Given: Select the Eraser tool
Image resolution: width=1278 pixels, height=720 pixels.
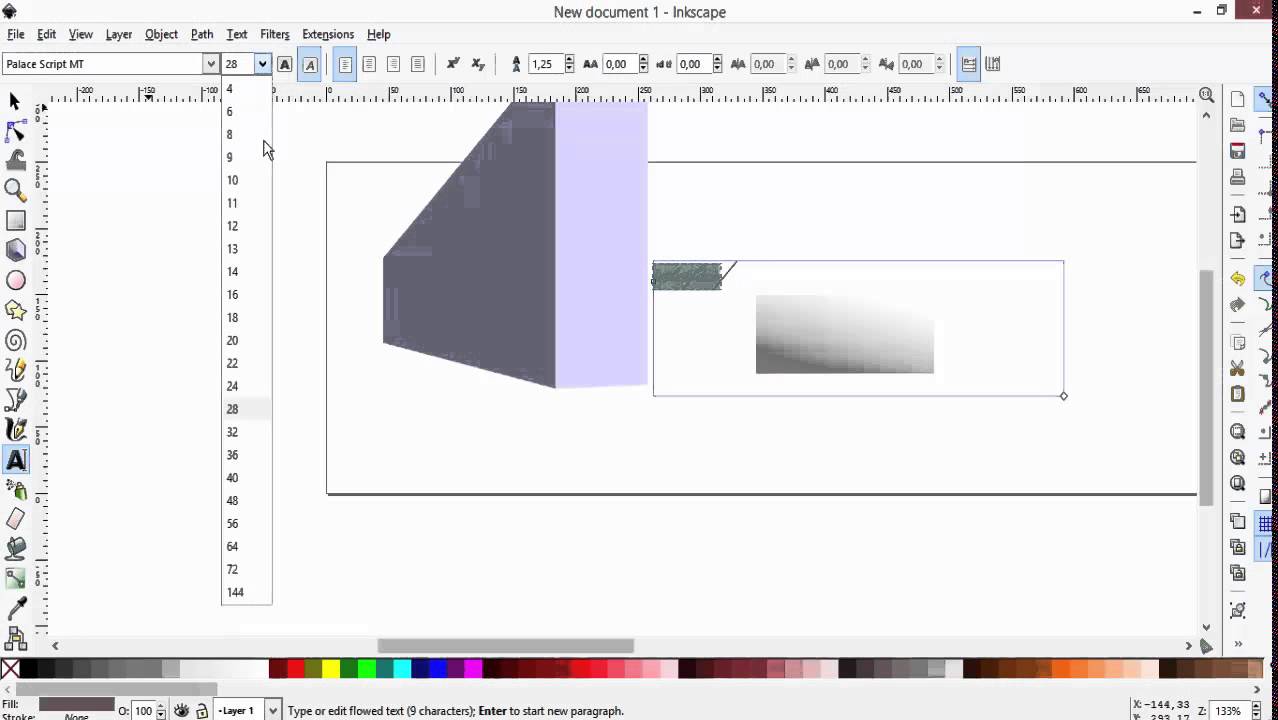Looking at the screenshot, I should point(15,519).
